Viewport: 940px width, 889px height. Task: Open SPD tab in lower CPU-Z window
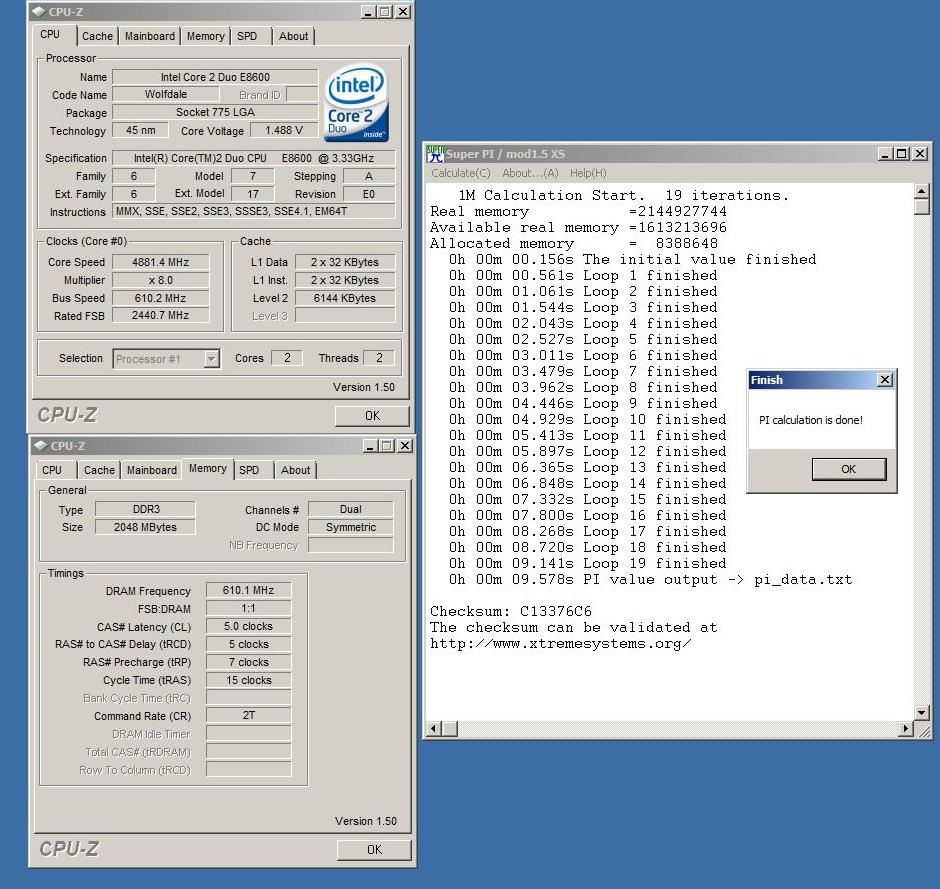pos(249,470)
